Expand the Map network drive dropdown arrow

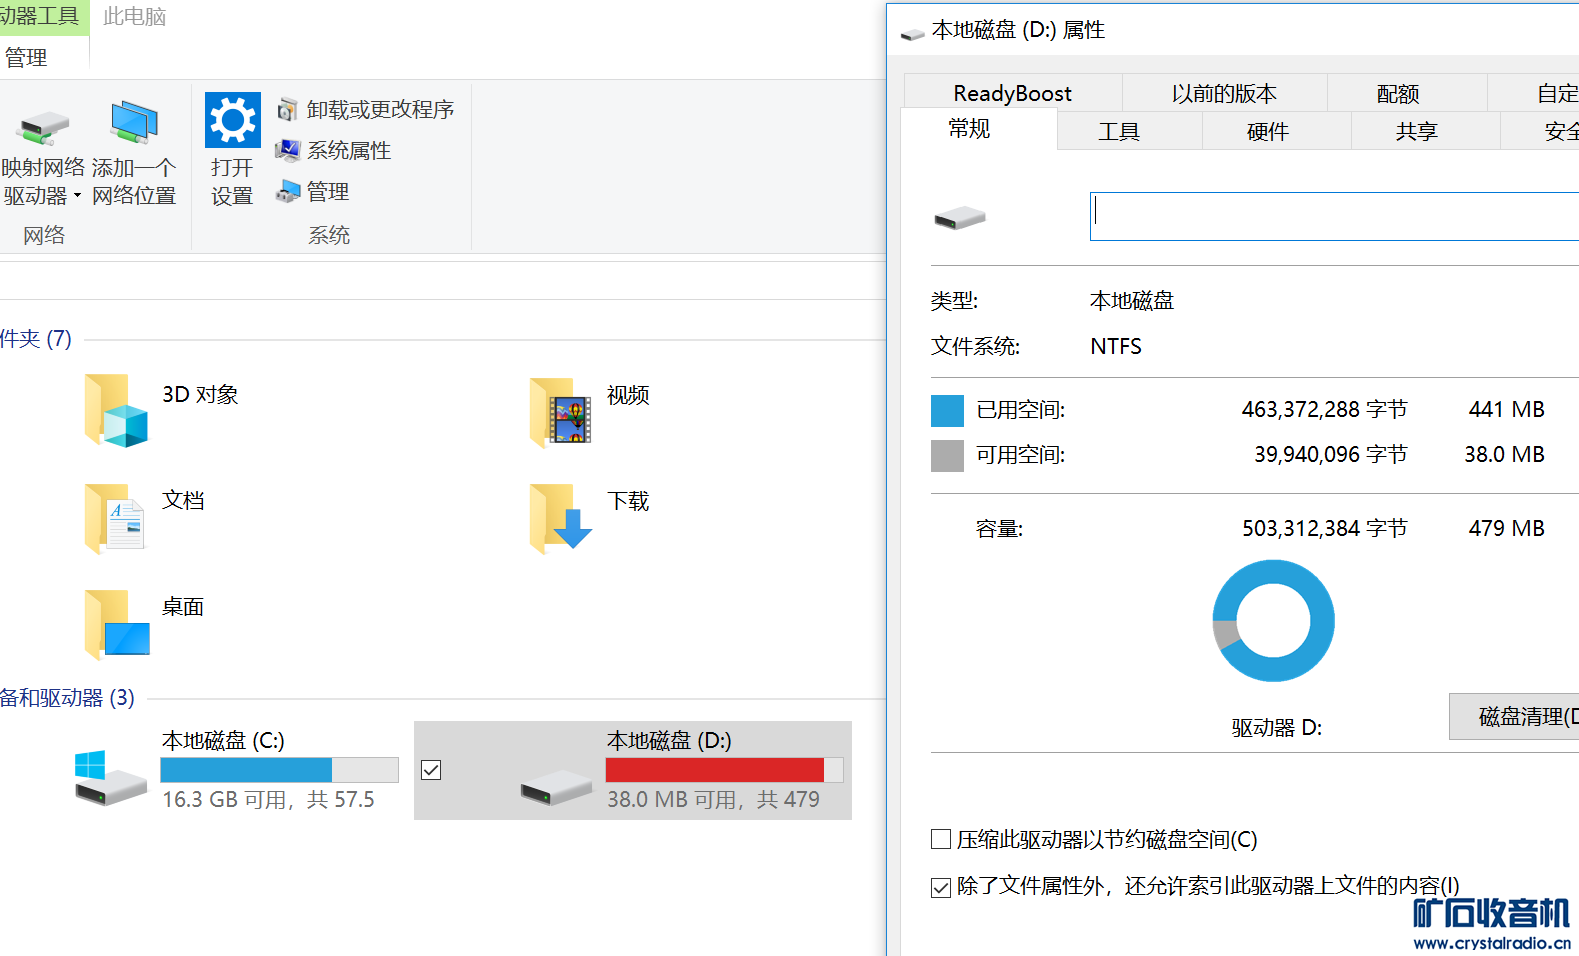(77, 196)
